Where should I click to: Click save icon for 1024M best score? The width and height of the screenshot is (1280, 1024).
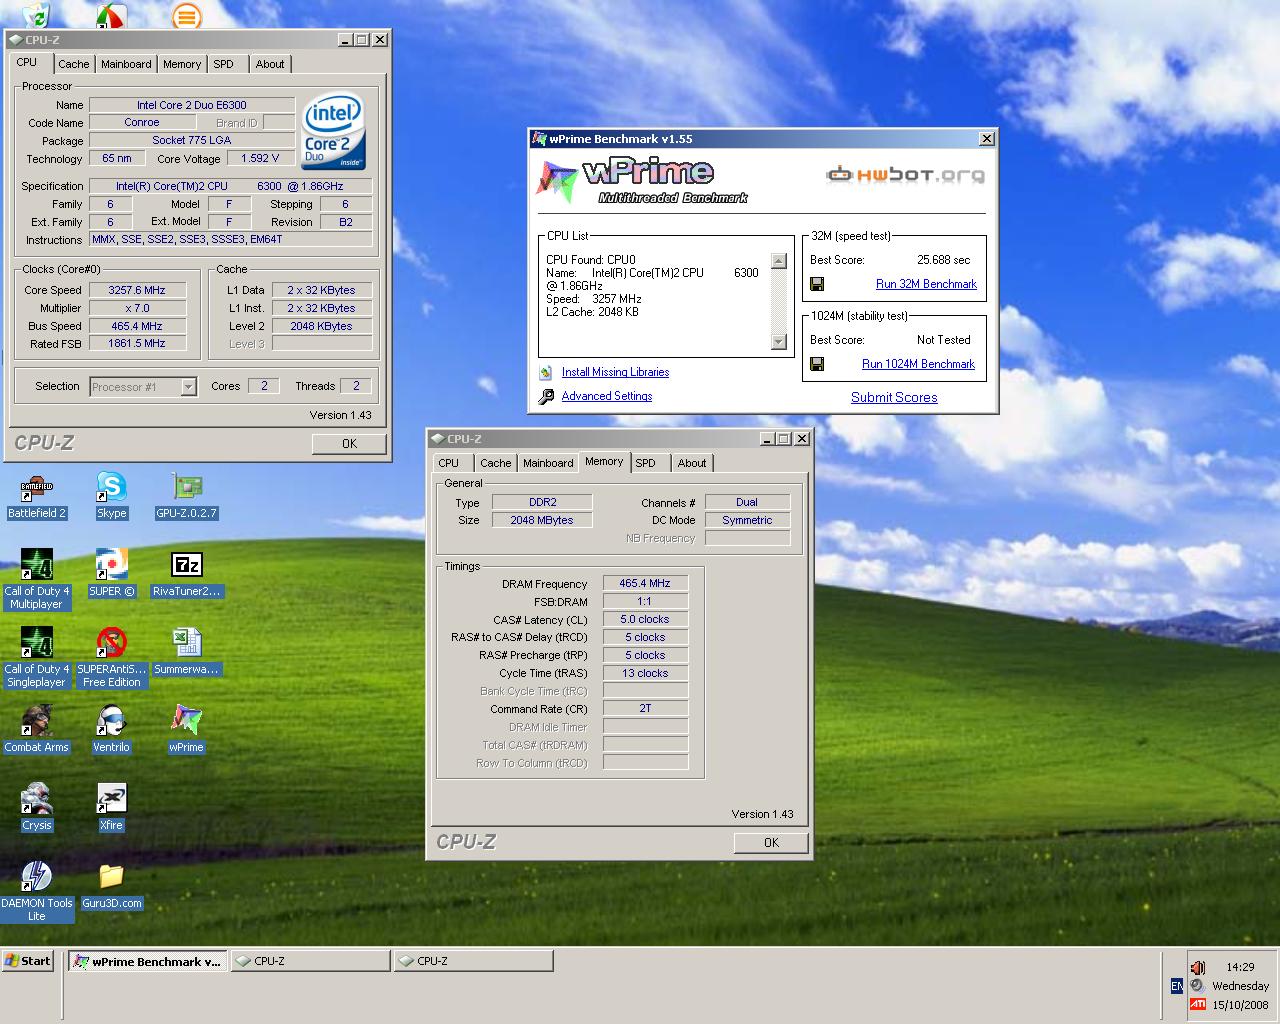817,364
